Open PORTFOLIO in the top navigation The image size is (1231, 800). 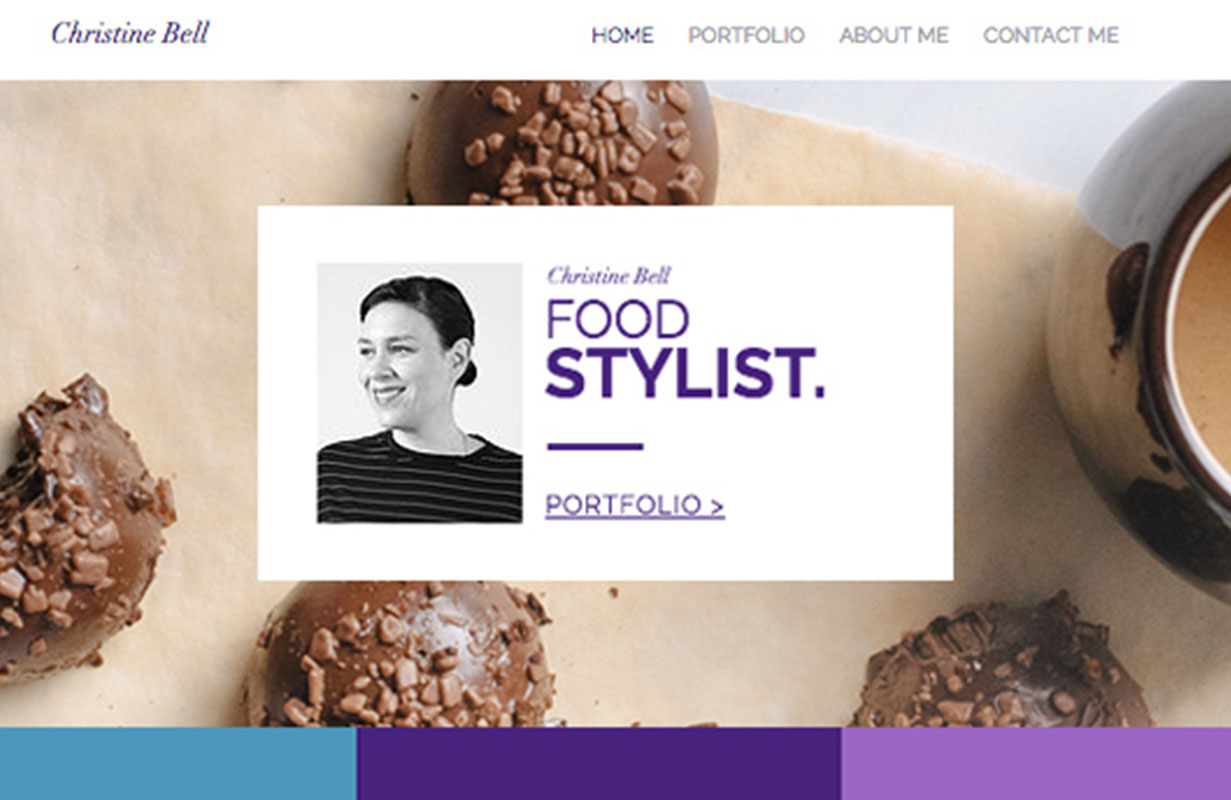[746, 36]
